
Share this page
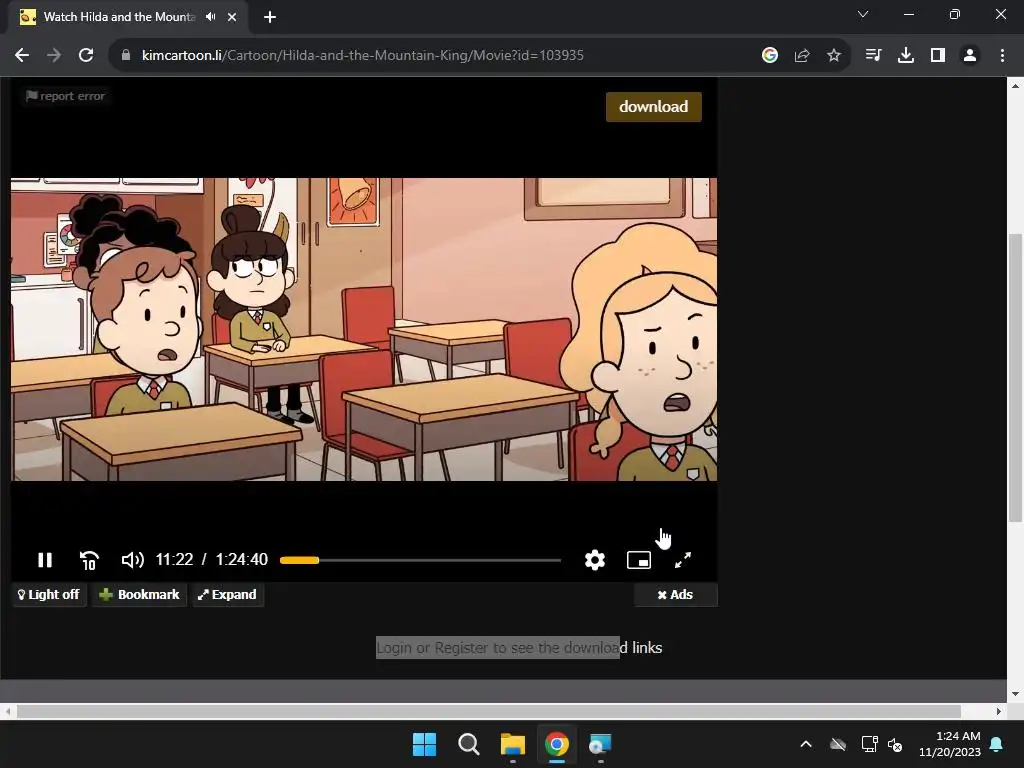coord(802,55)
